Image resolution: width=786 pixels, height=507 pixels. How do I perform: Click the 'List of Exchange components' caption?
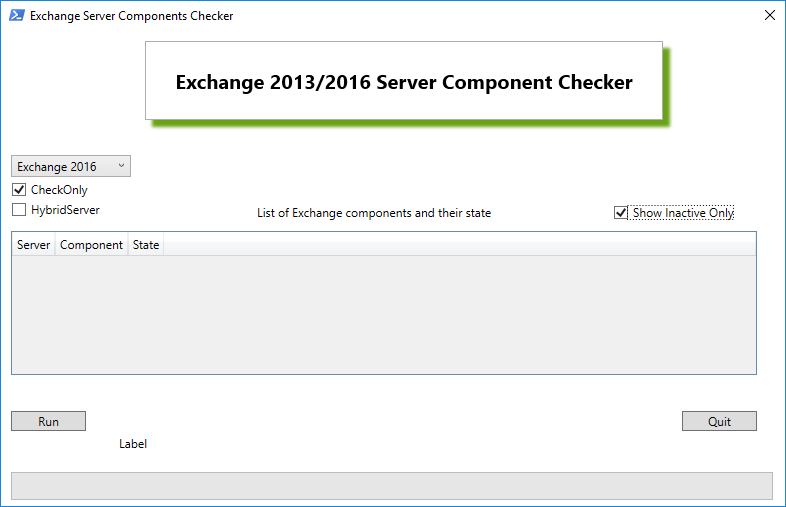coord(374,213)
